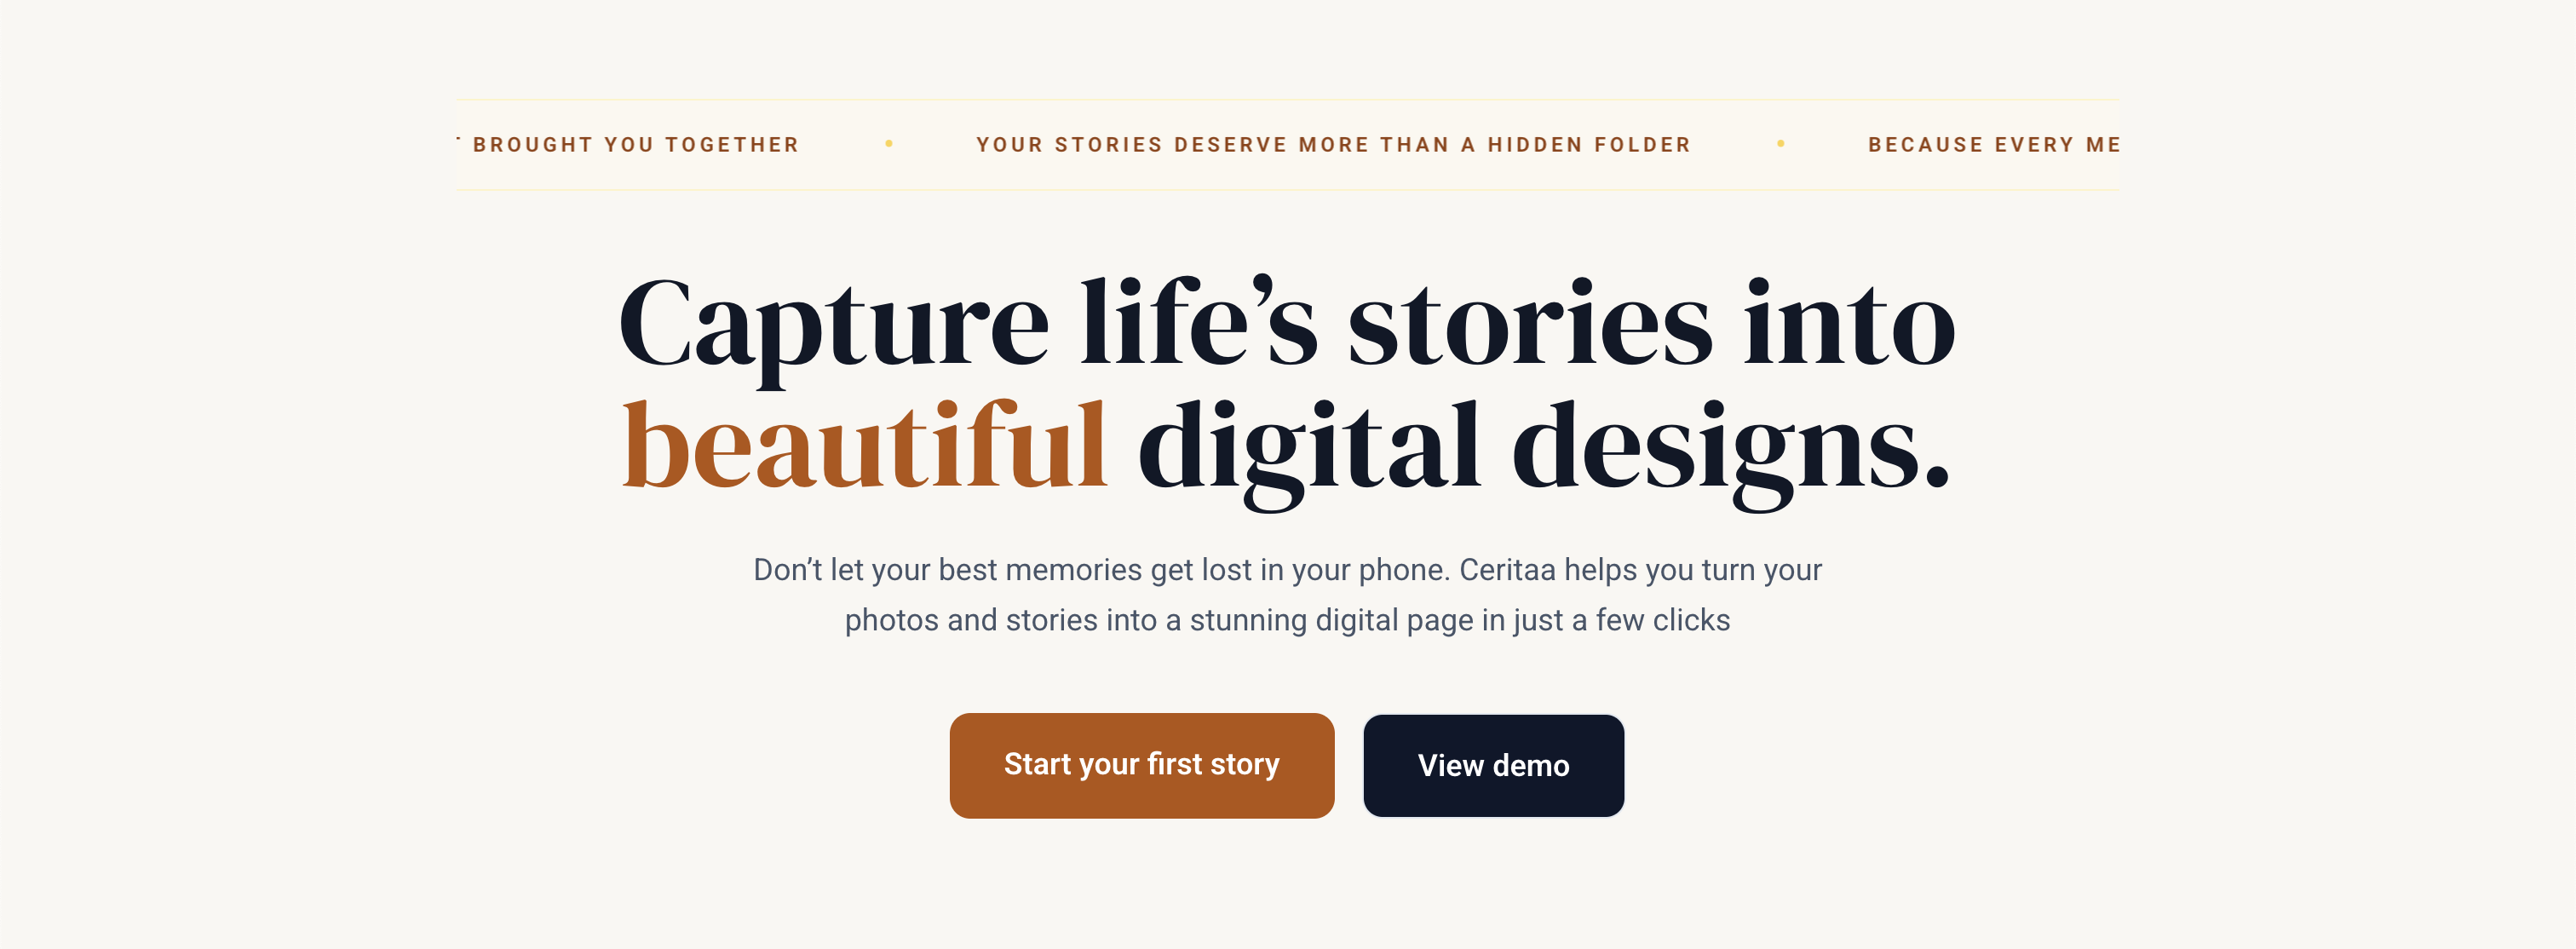Click the scrolling marquee banner strip
The image size is (2576, 949).
(1288, 144)
